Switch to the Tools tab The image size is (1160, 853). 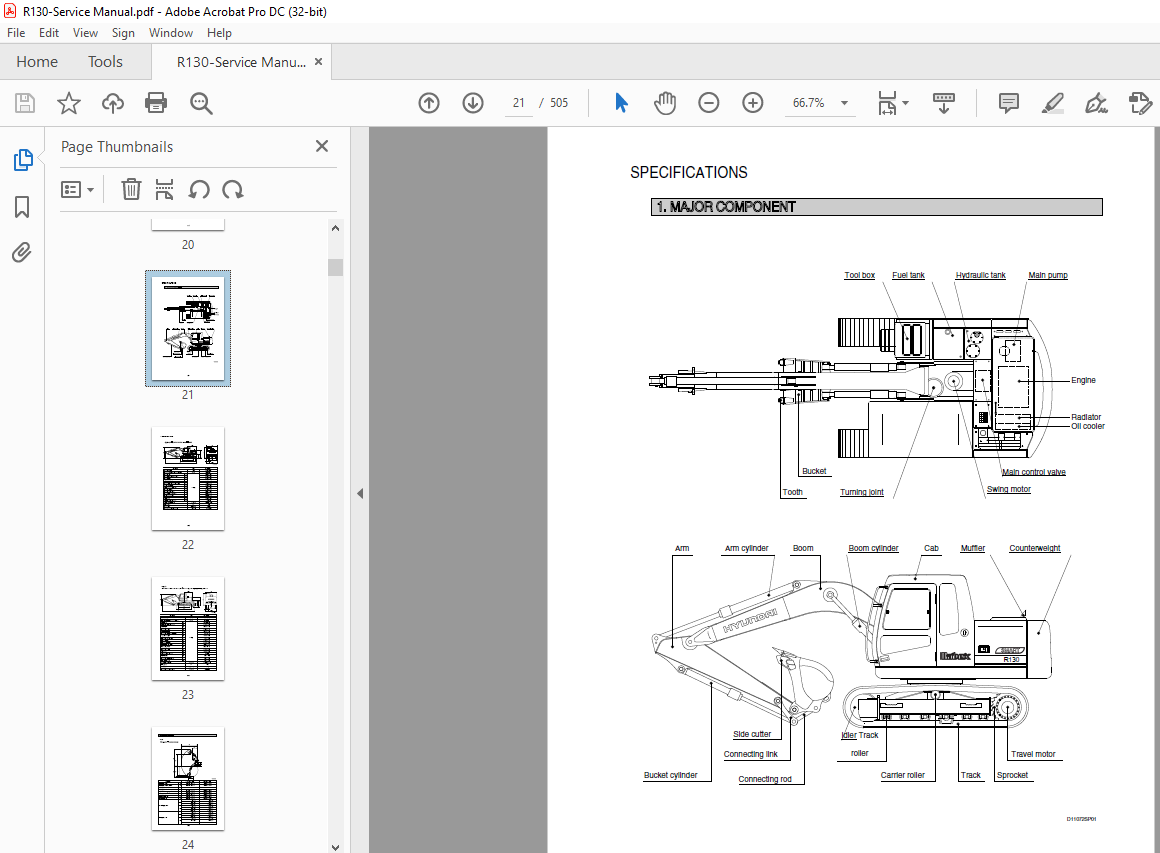105,61
